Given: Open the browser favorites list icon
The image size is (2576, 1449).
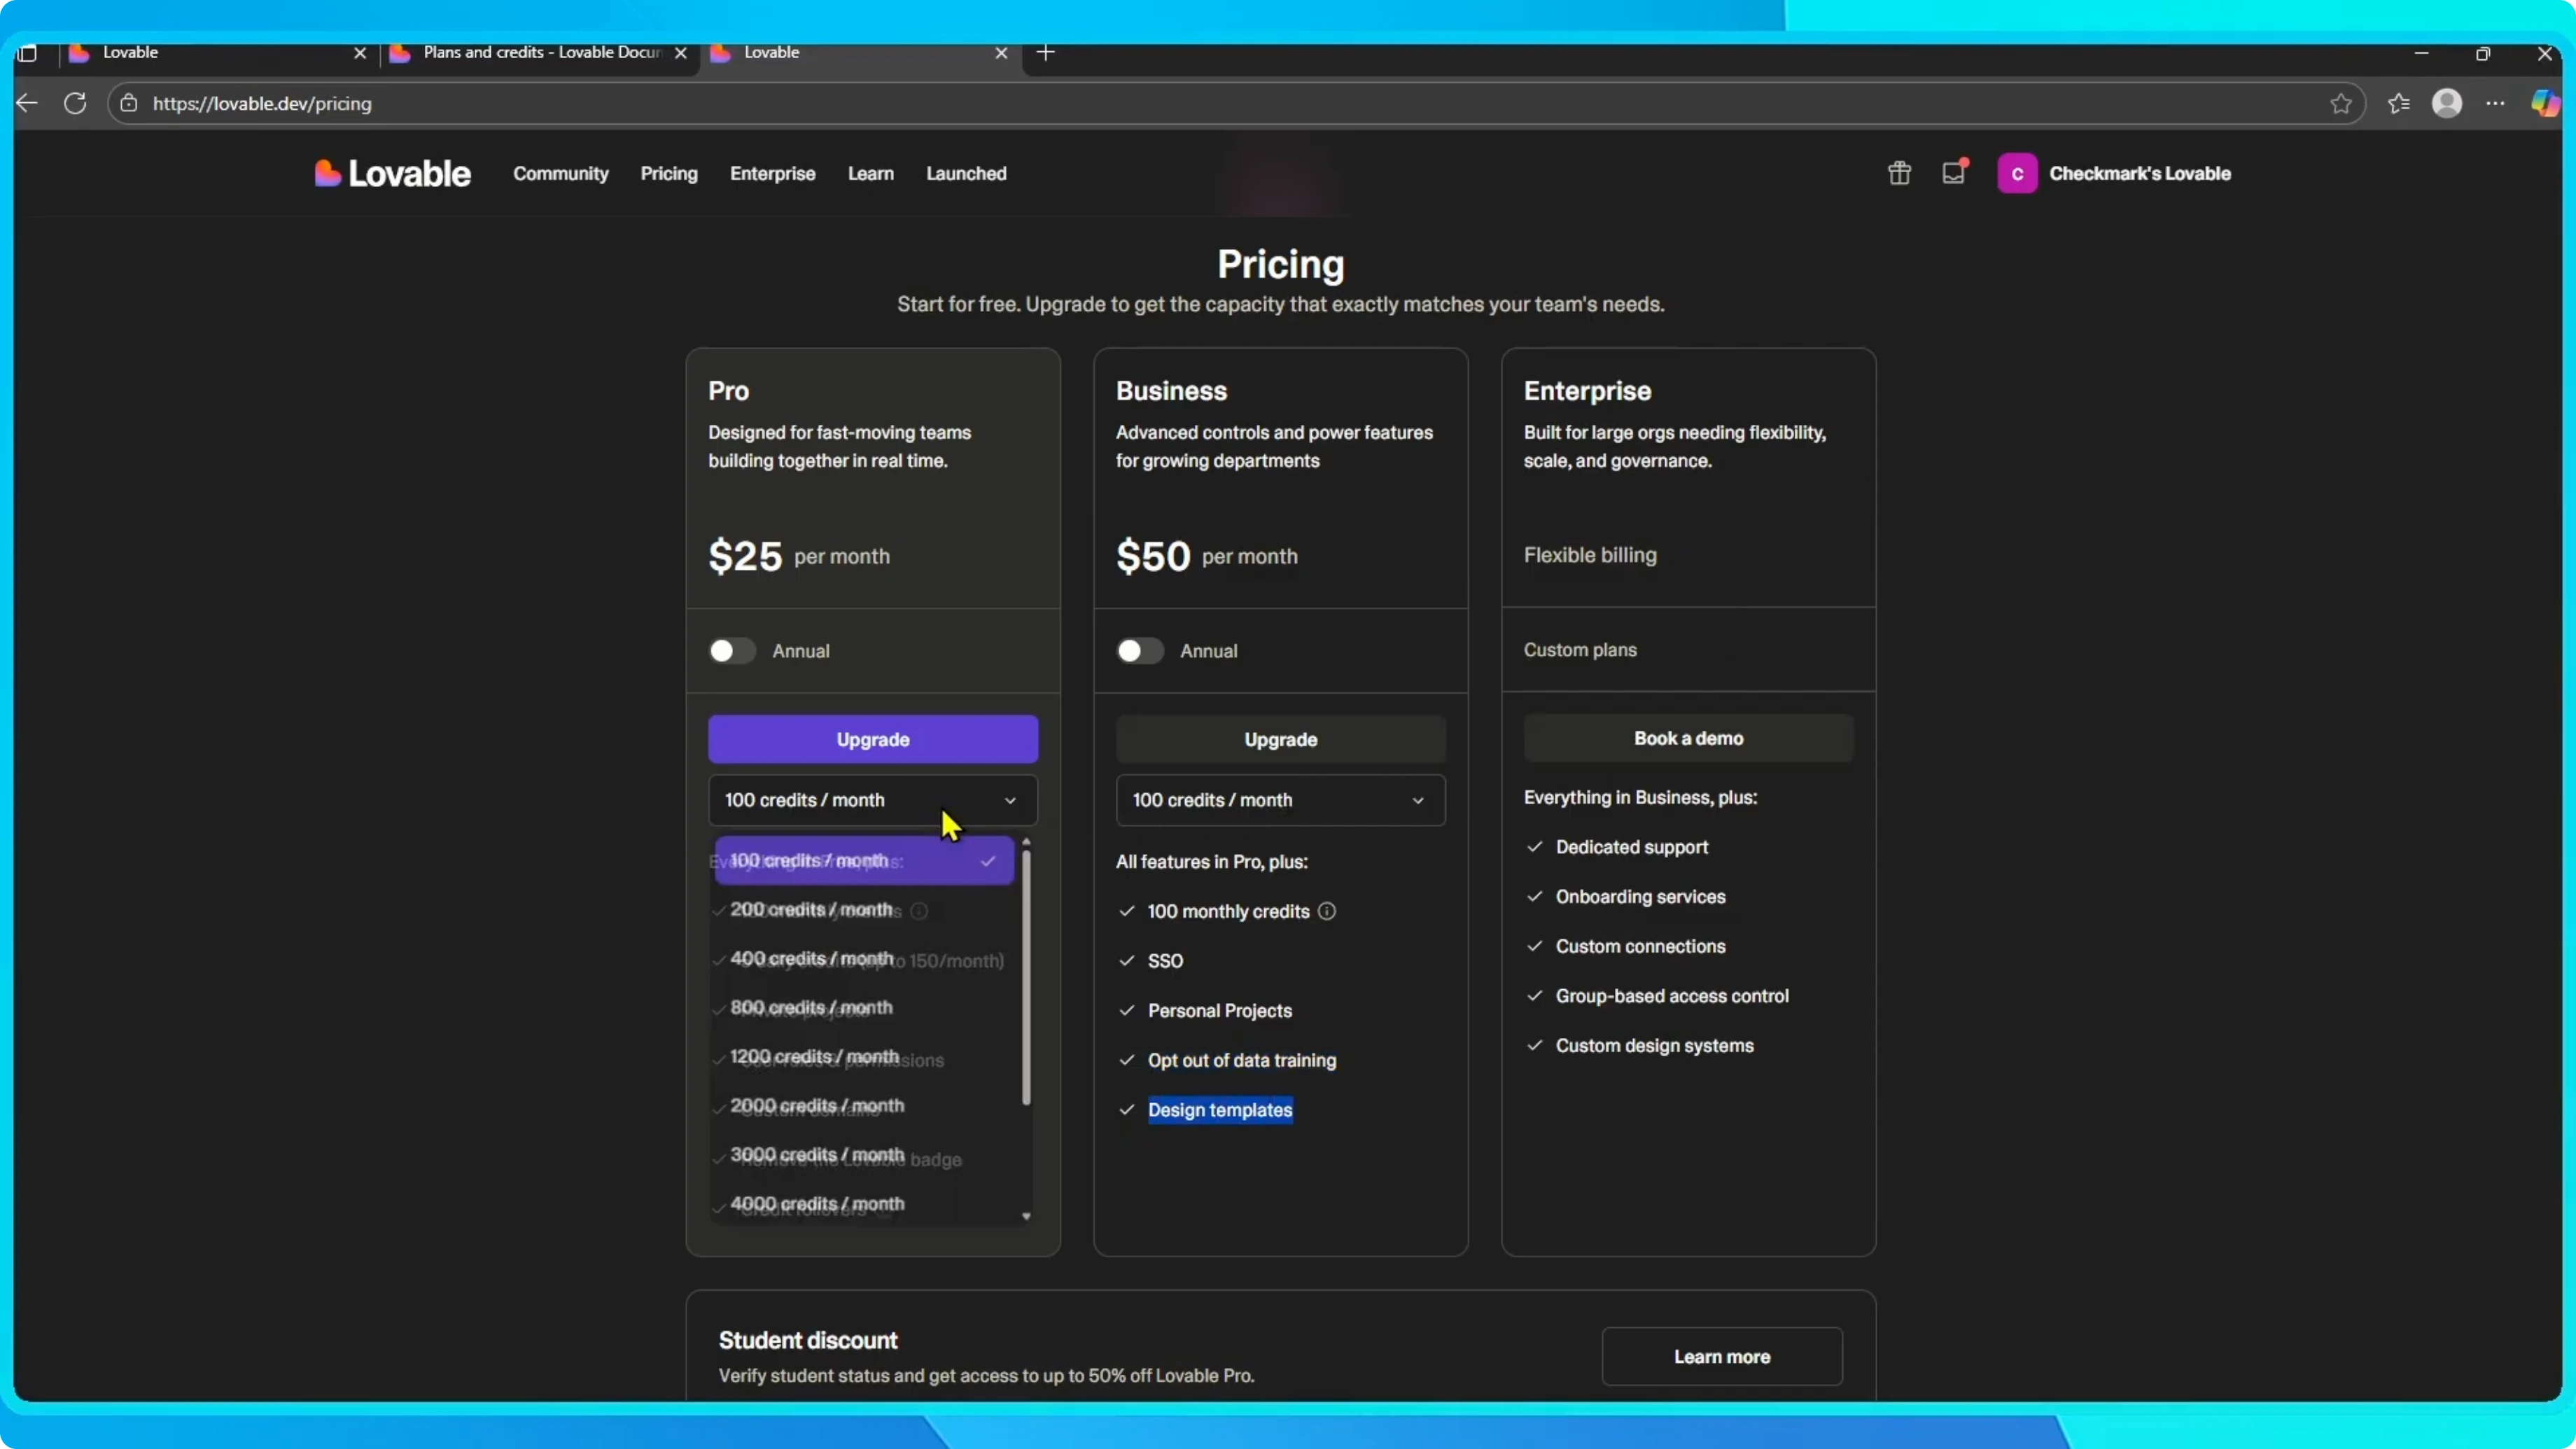Looking at the screenshot, I should pos(2398,103).
